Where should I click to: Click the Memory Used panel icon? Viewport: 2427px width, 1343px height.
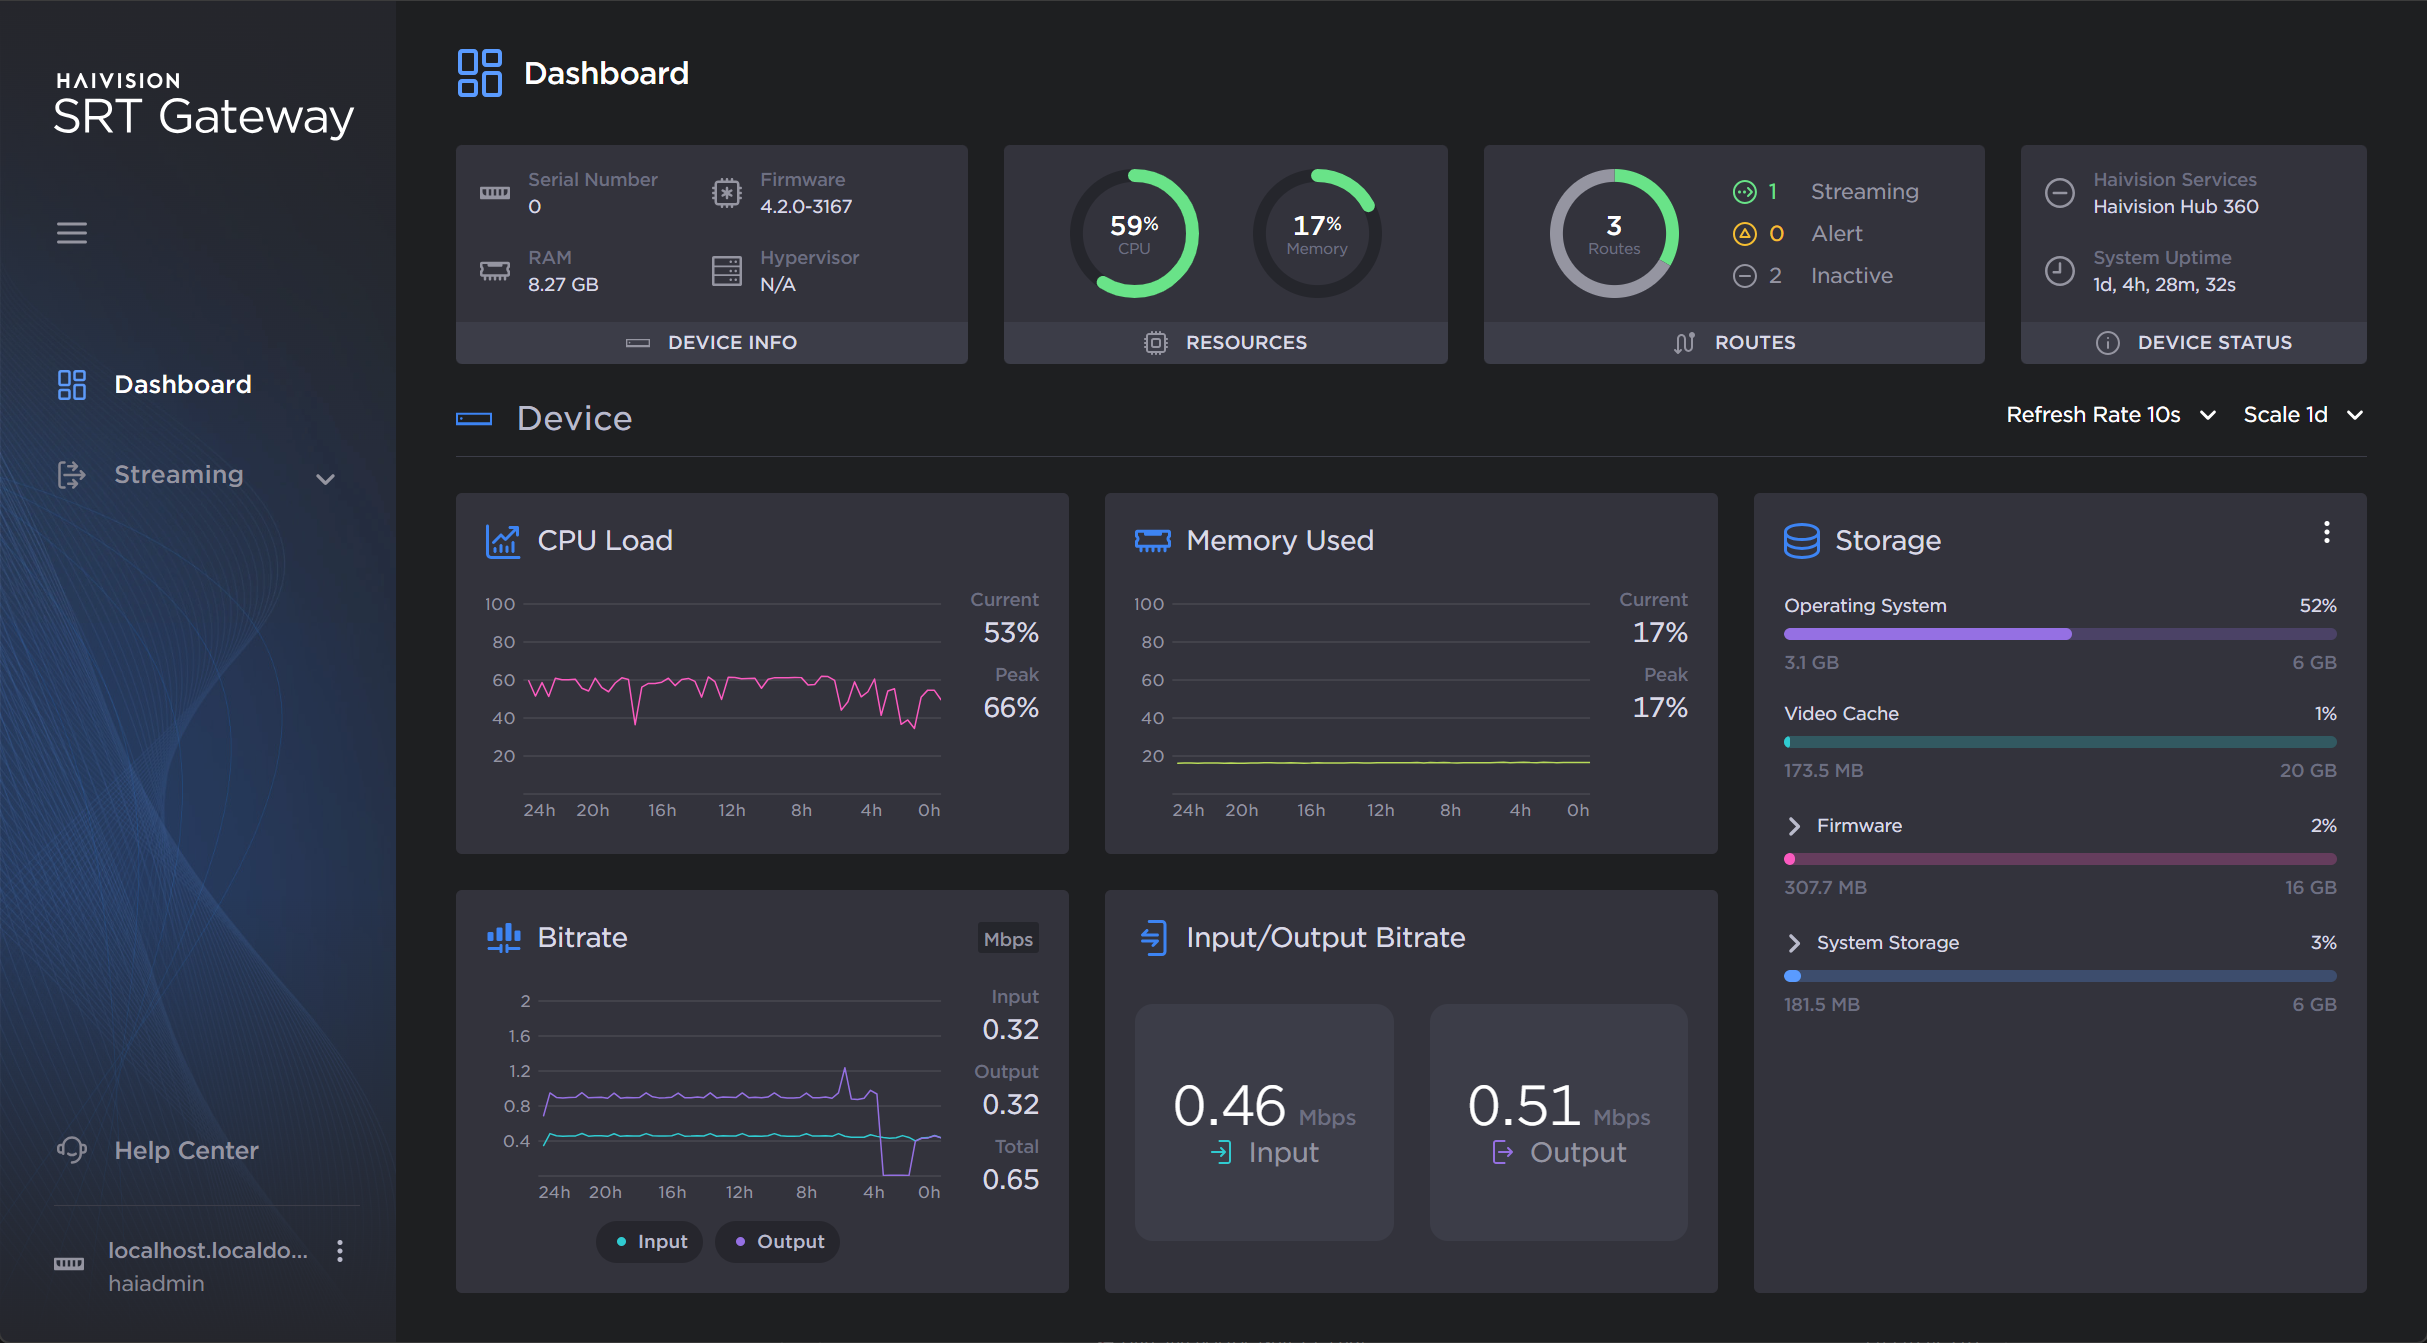(x=1152, y=540)
